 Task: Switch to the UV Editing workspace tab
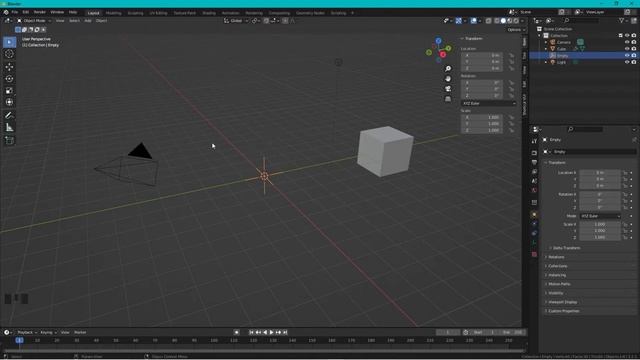(158, 13)
